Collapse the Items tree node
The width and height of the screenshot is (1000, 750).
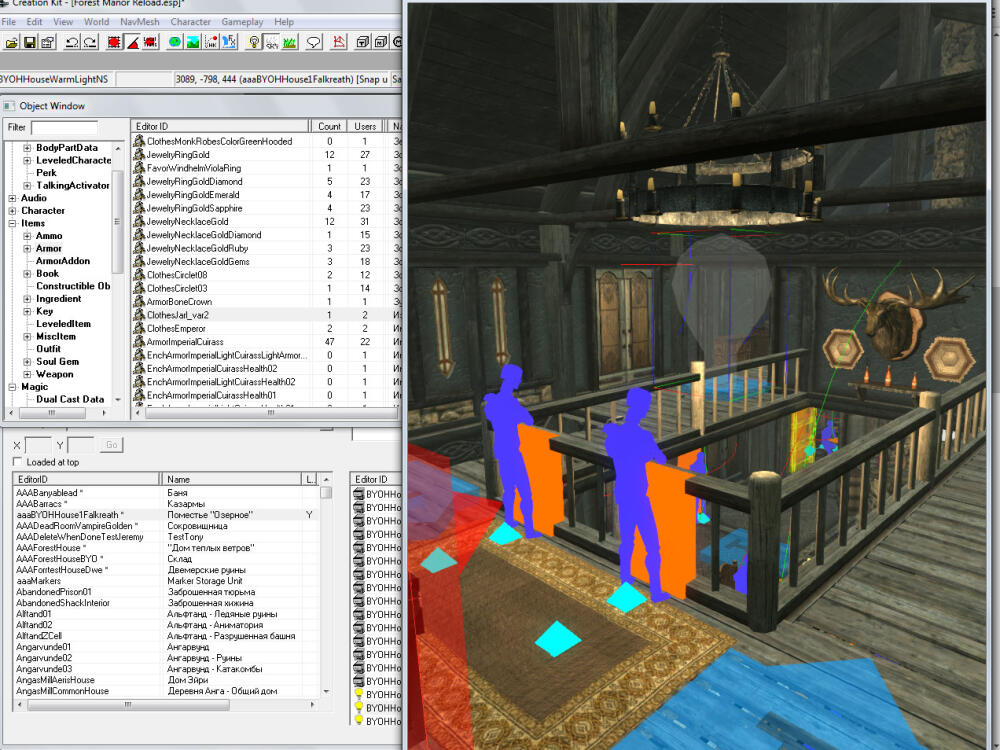(12, 223)
